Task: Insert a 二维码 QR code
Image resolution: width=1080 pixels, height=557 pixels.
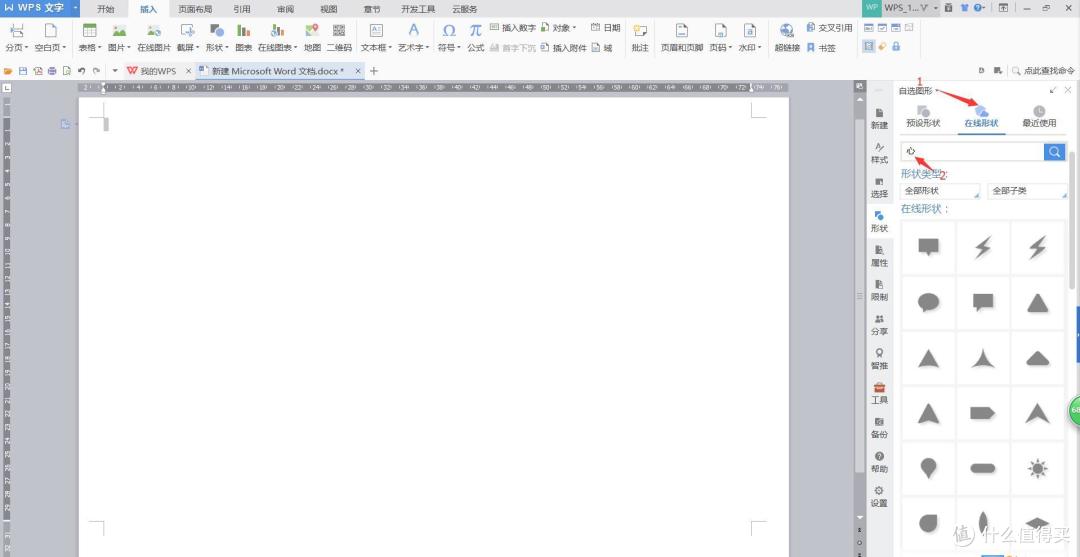Action: point(338,37)
